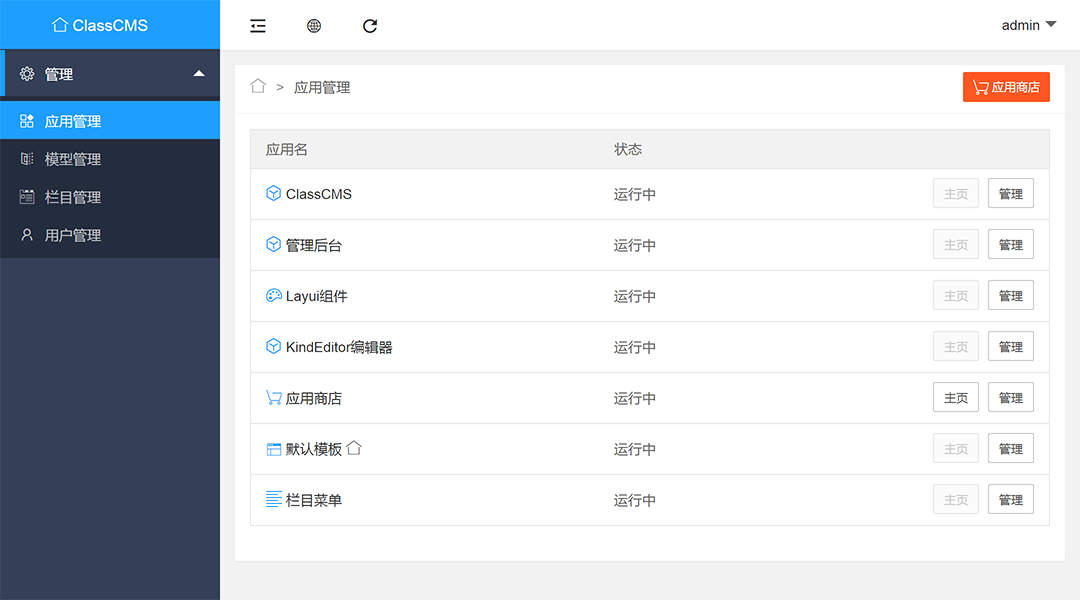
Task: Expand the 应用管理 breadcrumb path
Action: pyautogui.click(x=320, y=87)
